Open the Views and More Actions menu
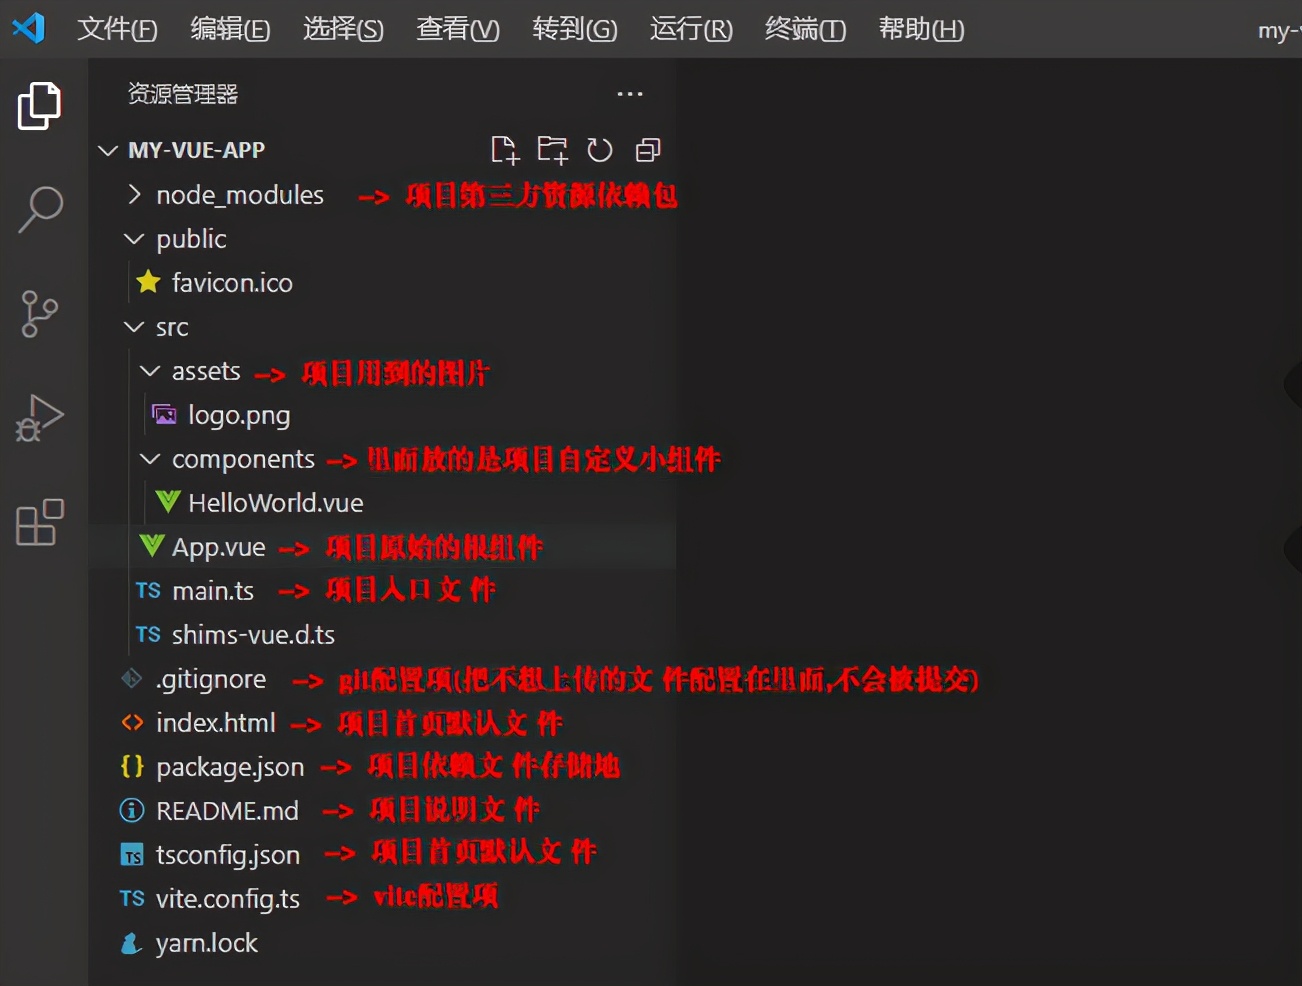The width and height of the screenshot is (1302, 986). coord(629,93)
